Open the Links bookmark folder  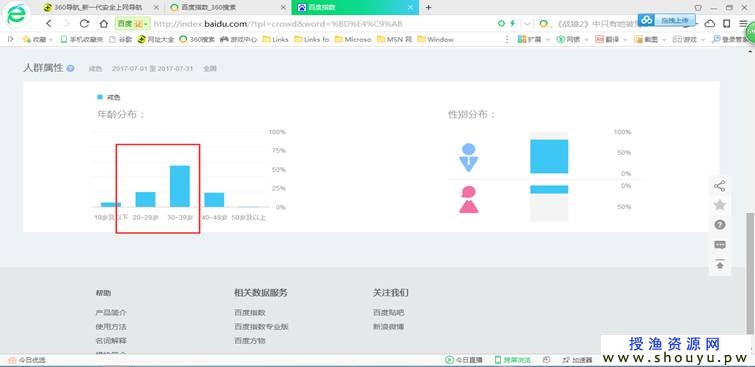275,39
